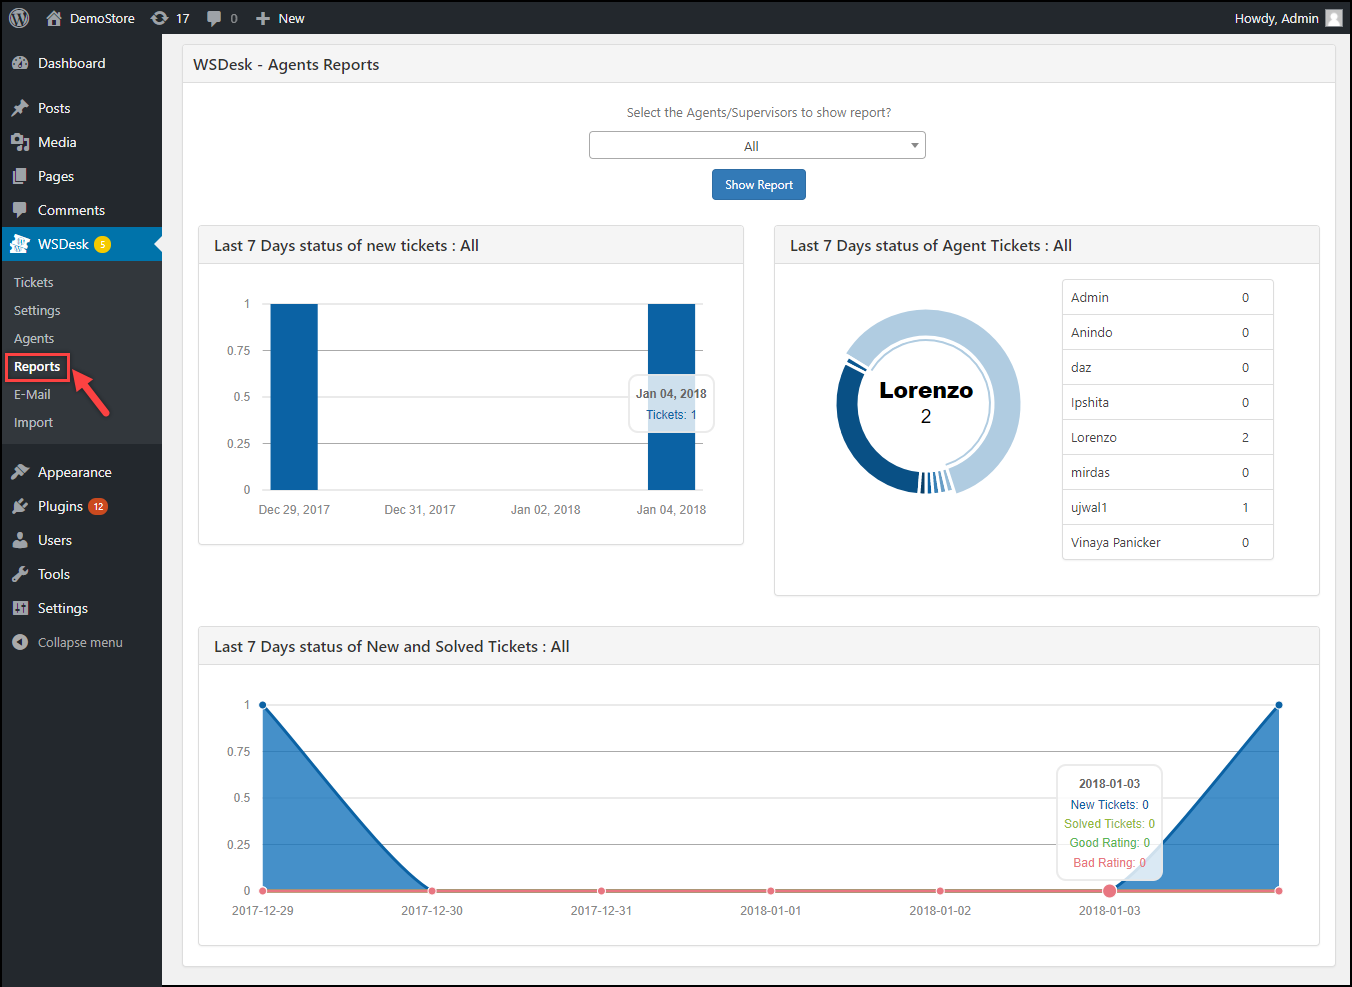Click the 2018-01-01 data point on line chart
Viewport: 1352px width, 987px height.
coord(770,891)
